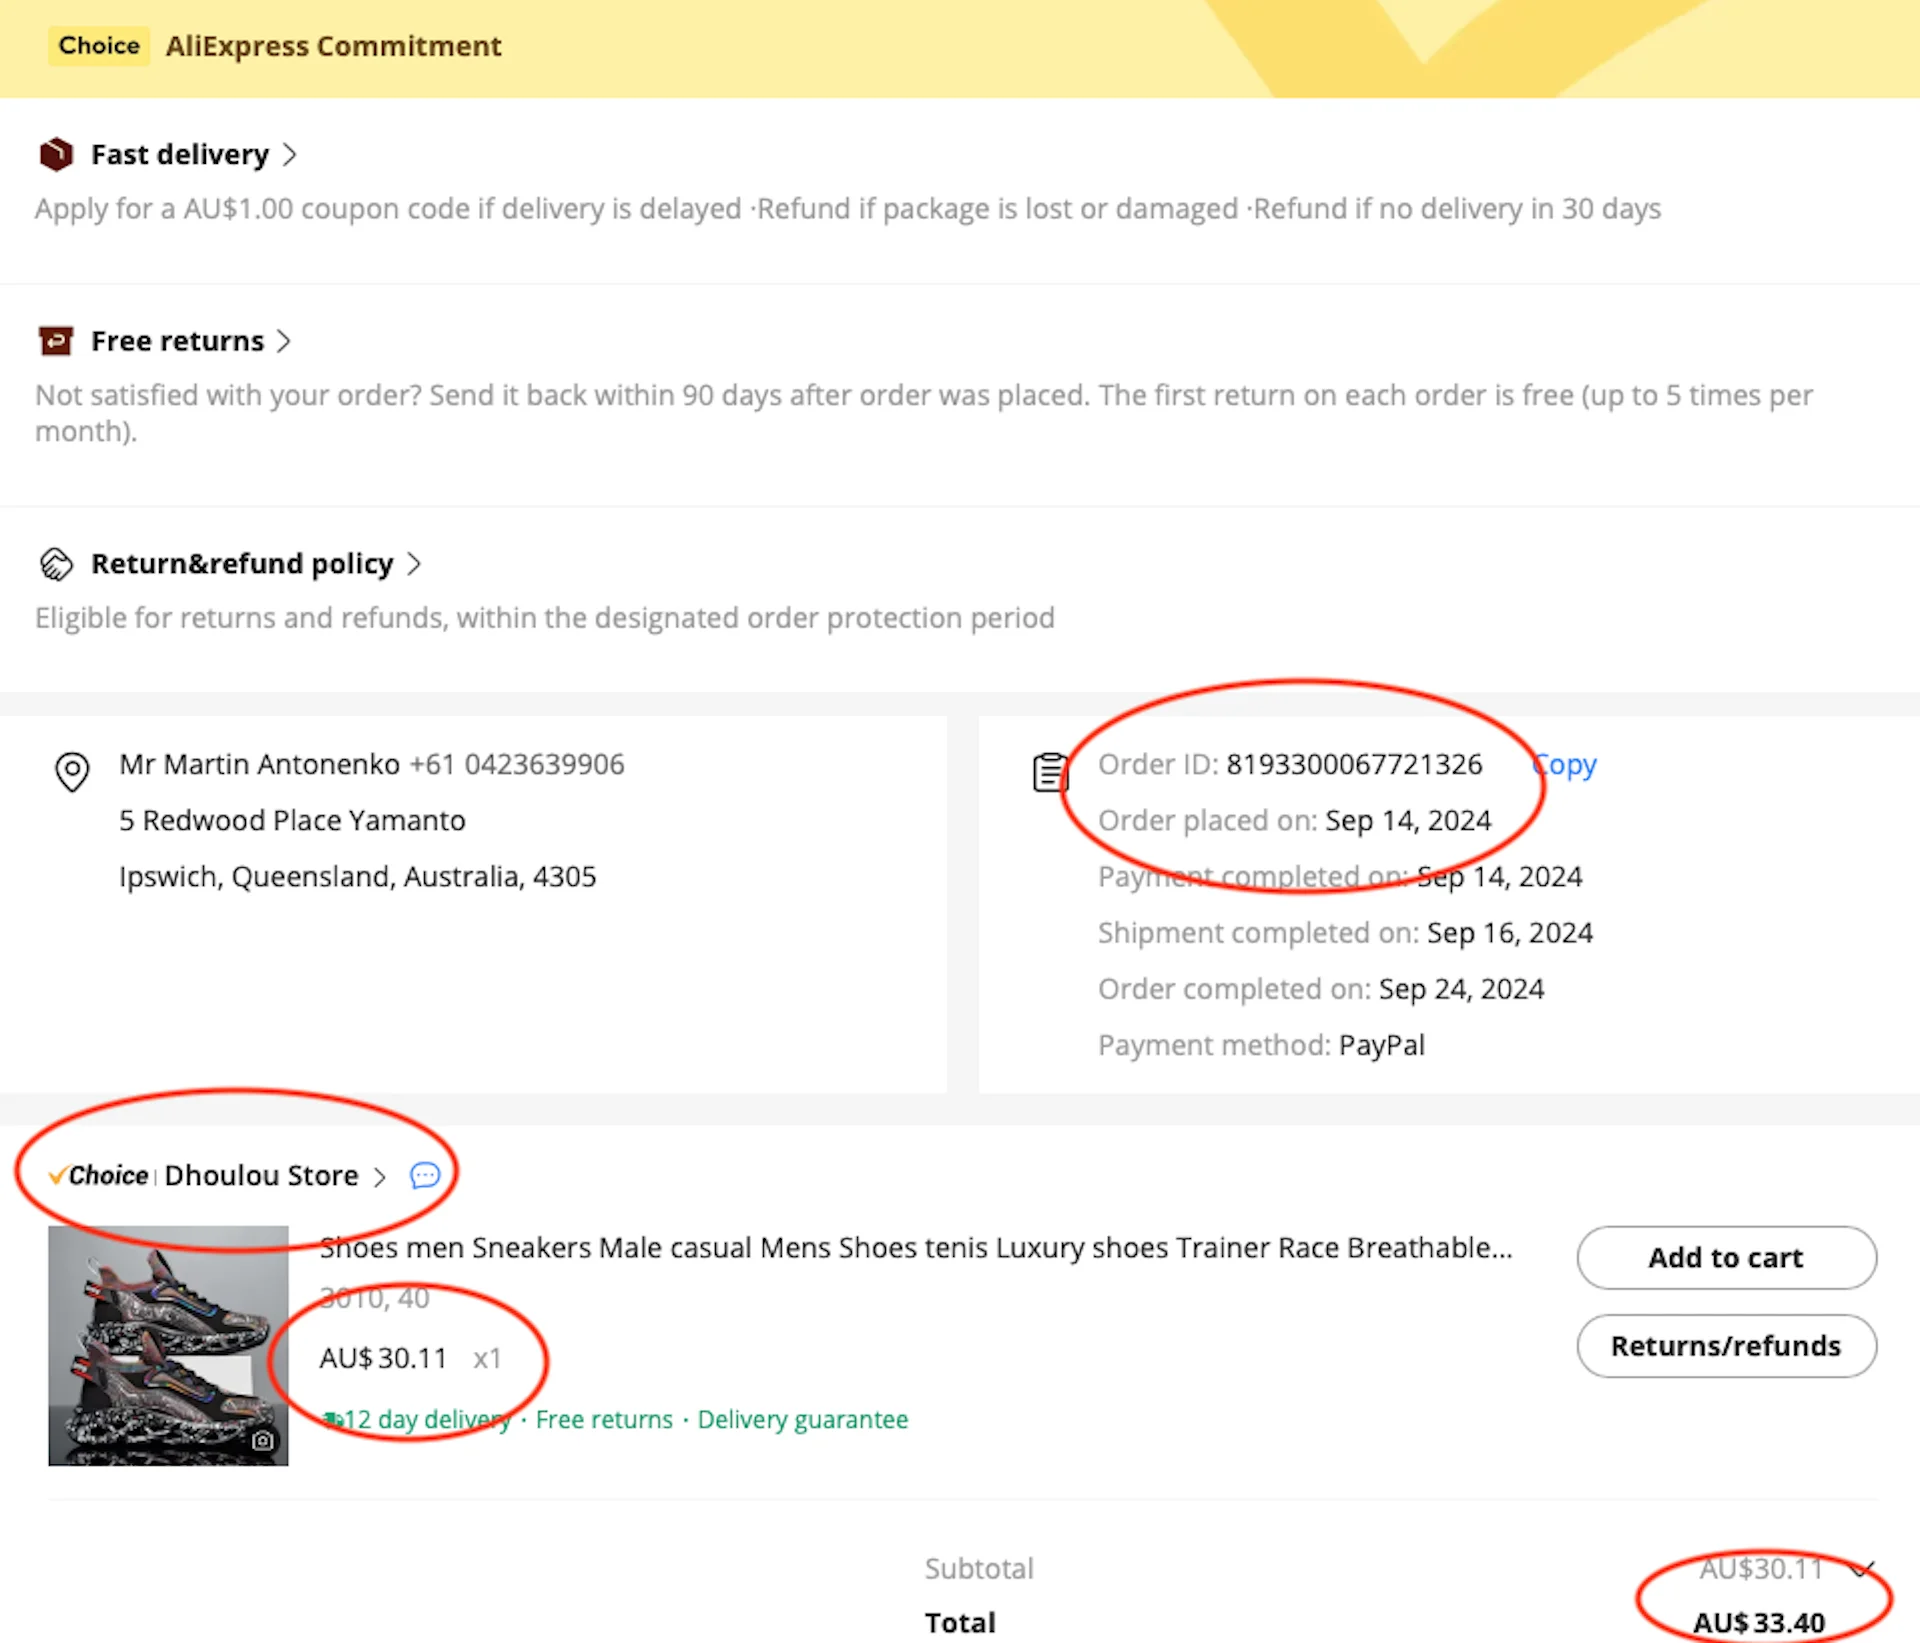The image size is (1920, 1643).
Task: Click the Free returns box icon
Action: pos(56,341)
